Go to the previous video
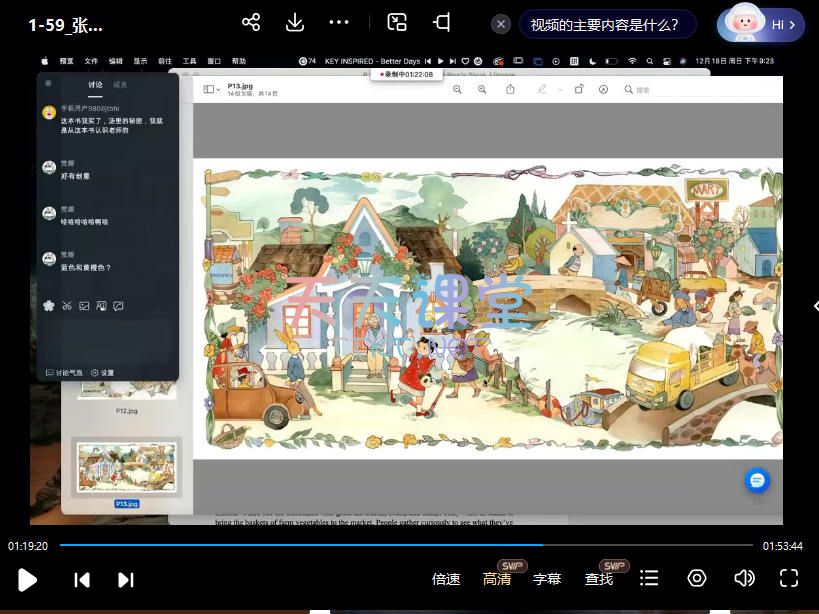 (83, 579)
